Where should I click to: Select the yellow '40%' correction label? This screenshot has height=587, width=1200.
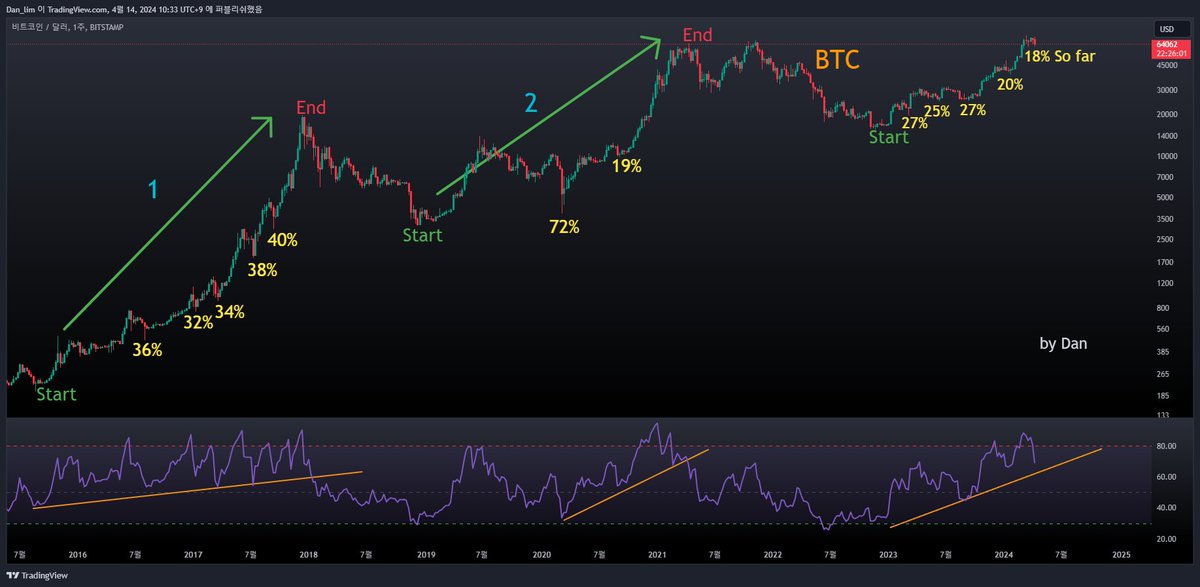click(283, 239)
